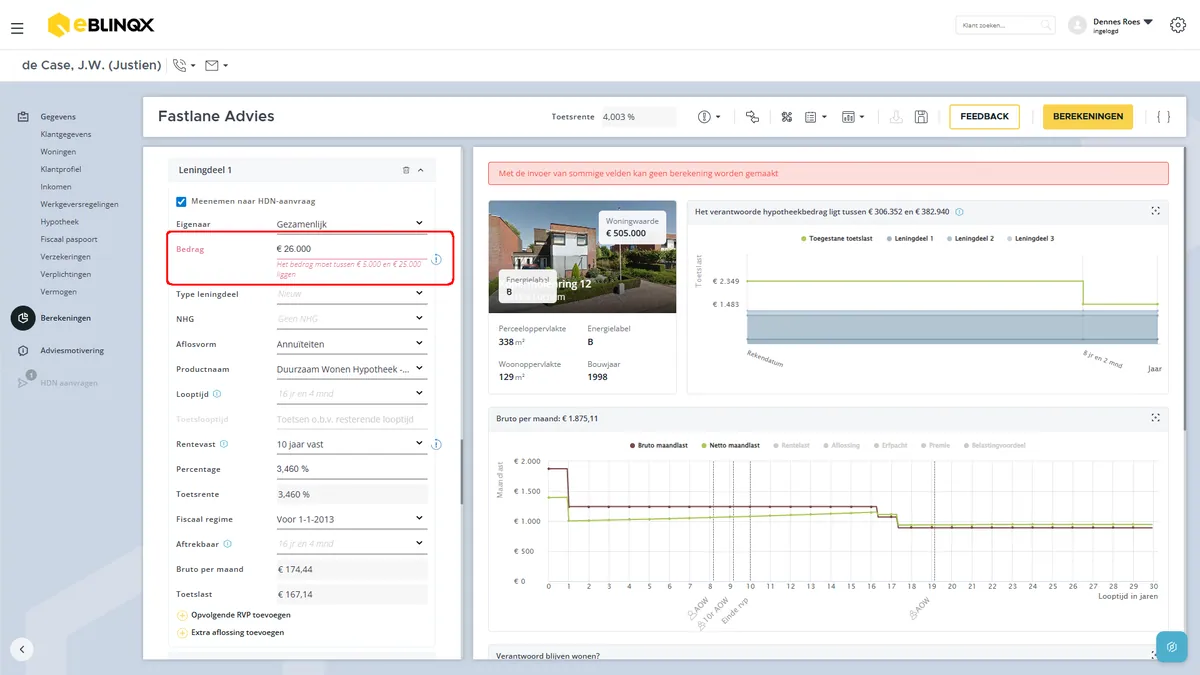Open the email envelope options icon
1200x675 pixels.
211,66
